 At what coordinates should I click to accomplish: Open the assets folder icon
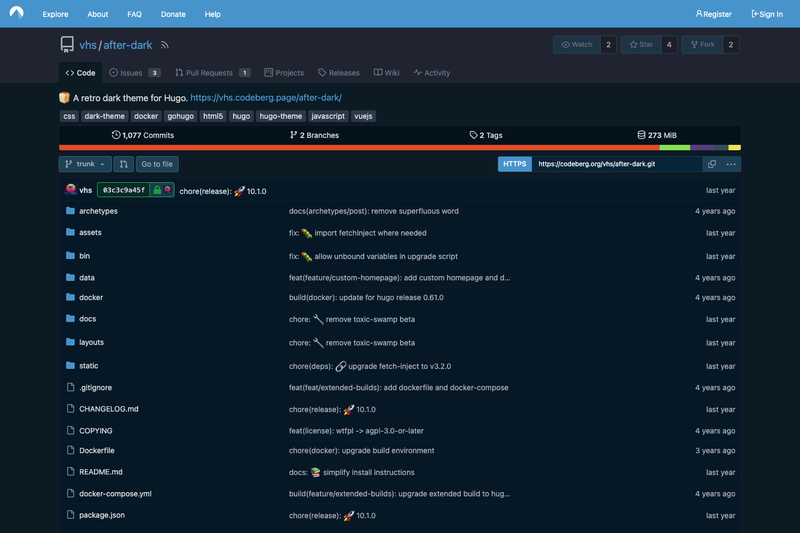(x=70, y=232)
